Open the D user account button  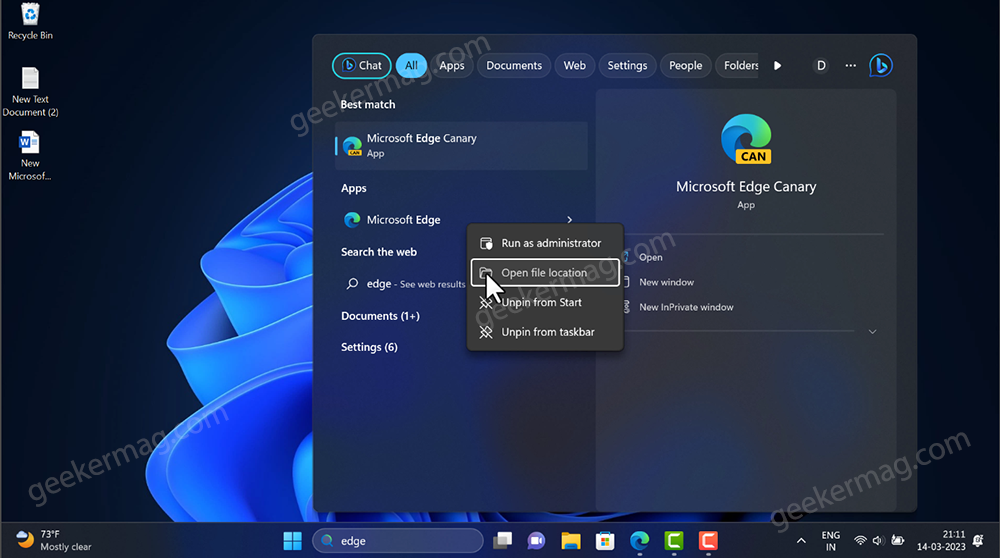(821, 66)
